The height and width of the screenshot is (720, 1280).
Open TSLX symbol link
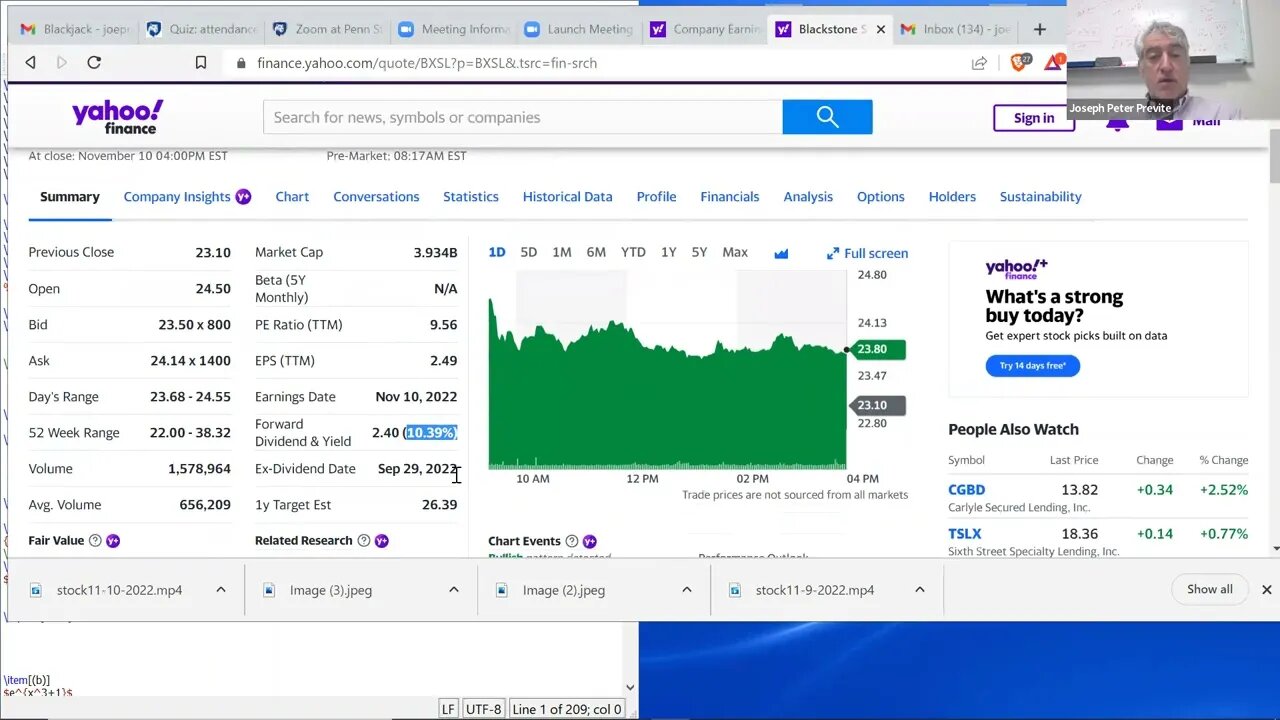tap(965, 534)
